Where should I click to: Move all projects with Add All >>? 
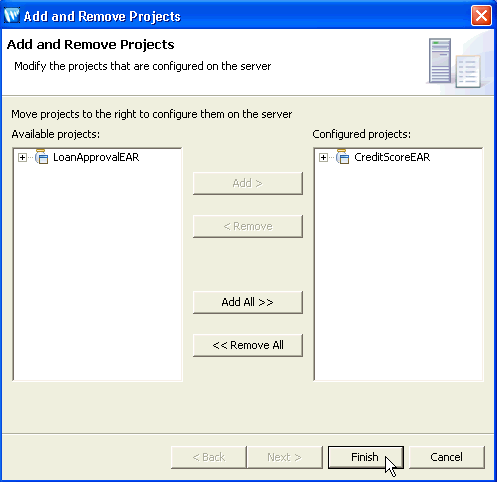[x=248, y=302]
